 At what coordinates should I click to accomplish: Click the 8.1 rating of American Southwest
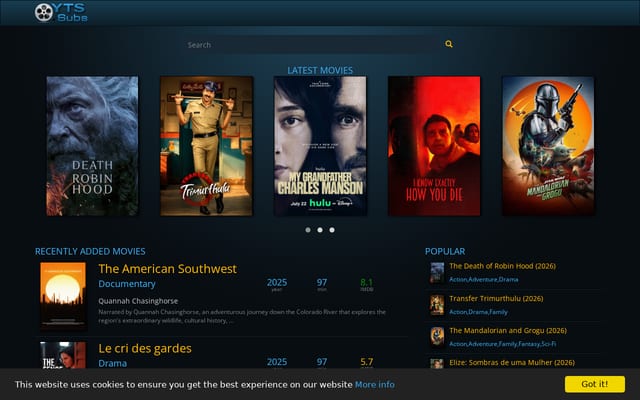367,282
